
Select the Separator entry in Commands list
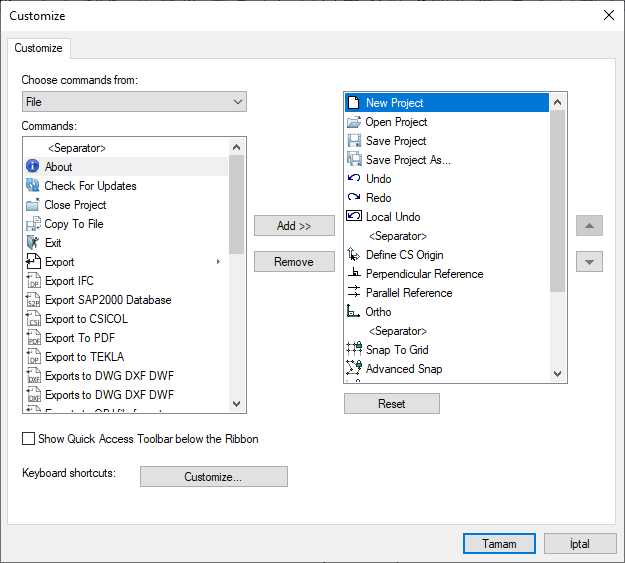pos(76,148)
